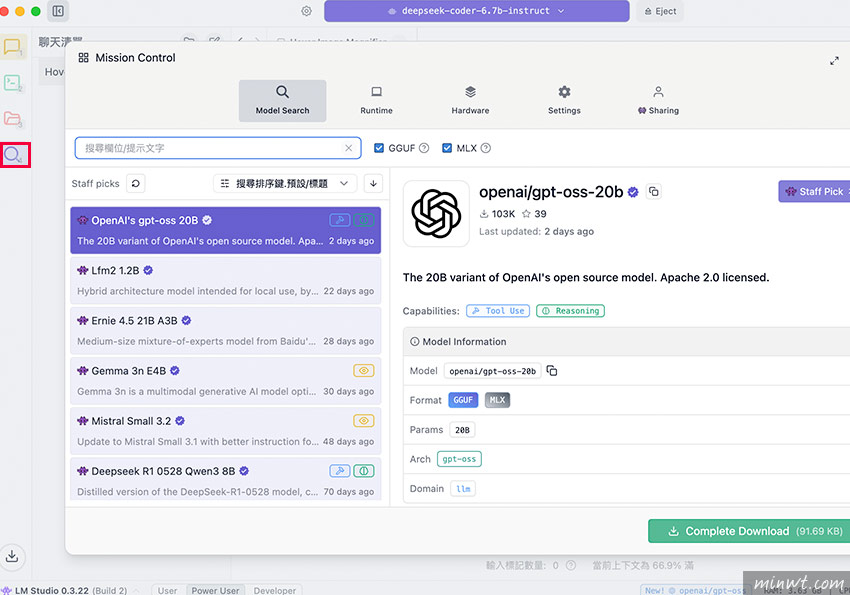The width and height of the screenshot is (850, 595).
Task: Open the search sort order dropdown
Action: point(285,184)
